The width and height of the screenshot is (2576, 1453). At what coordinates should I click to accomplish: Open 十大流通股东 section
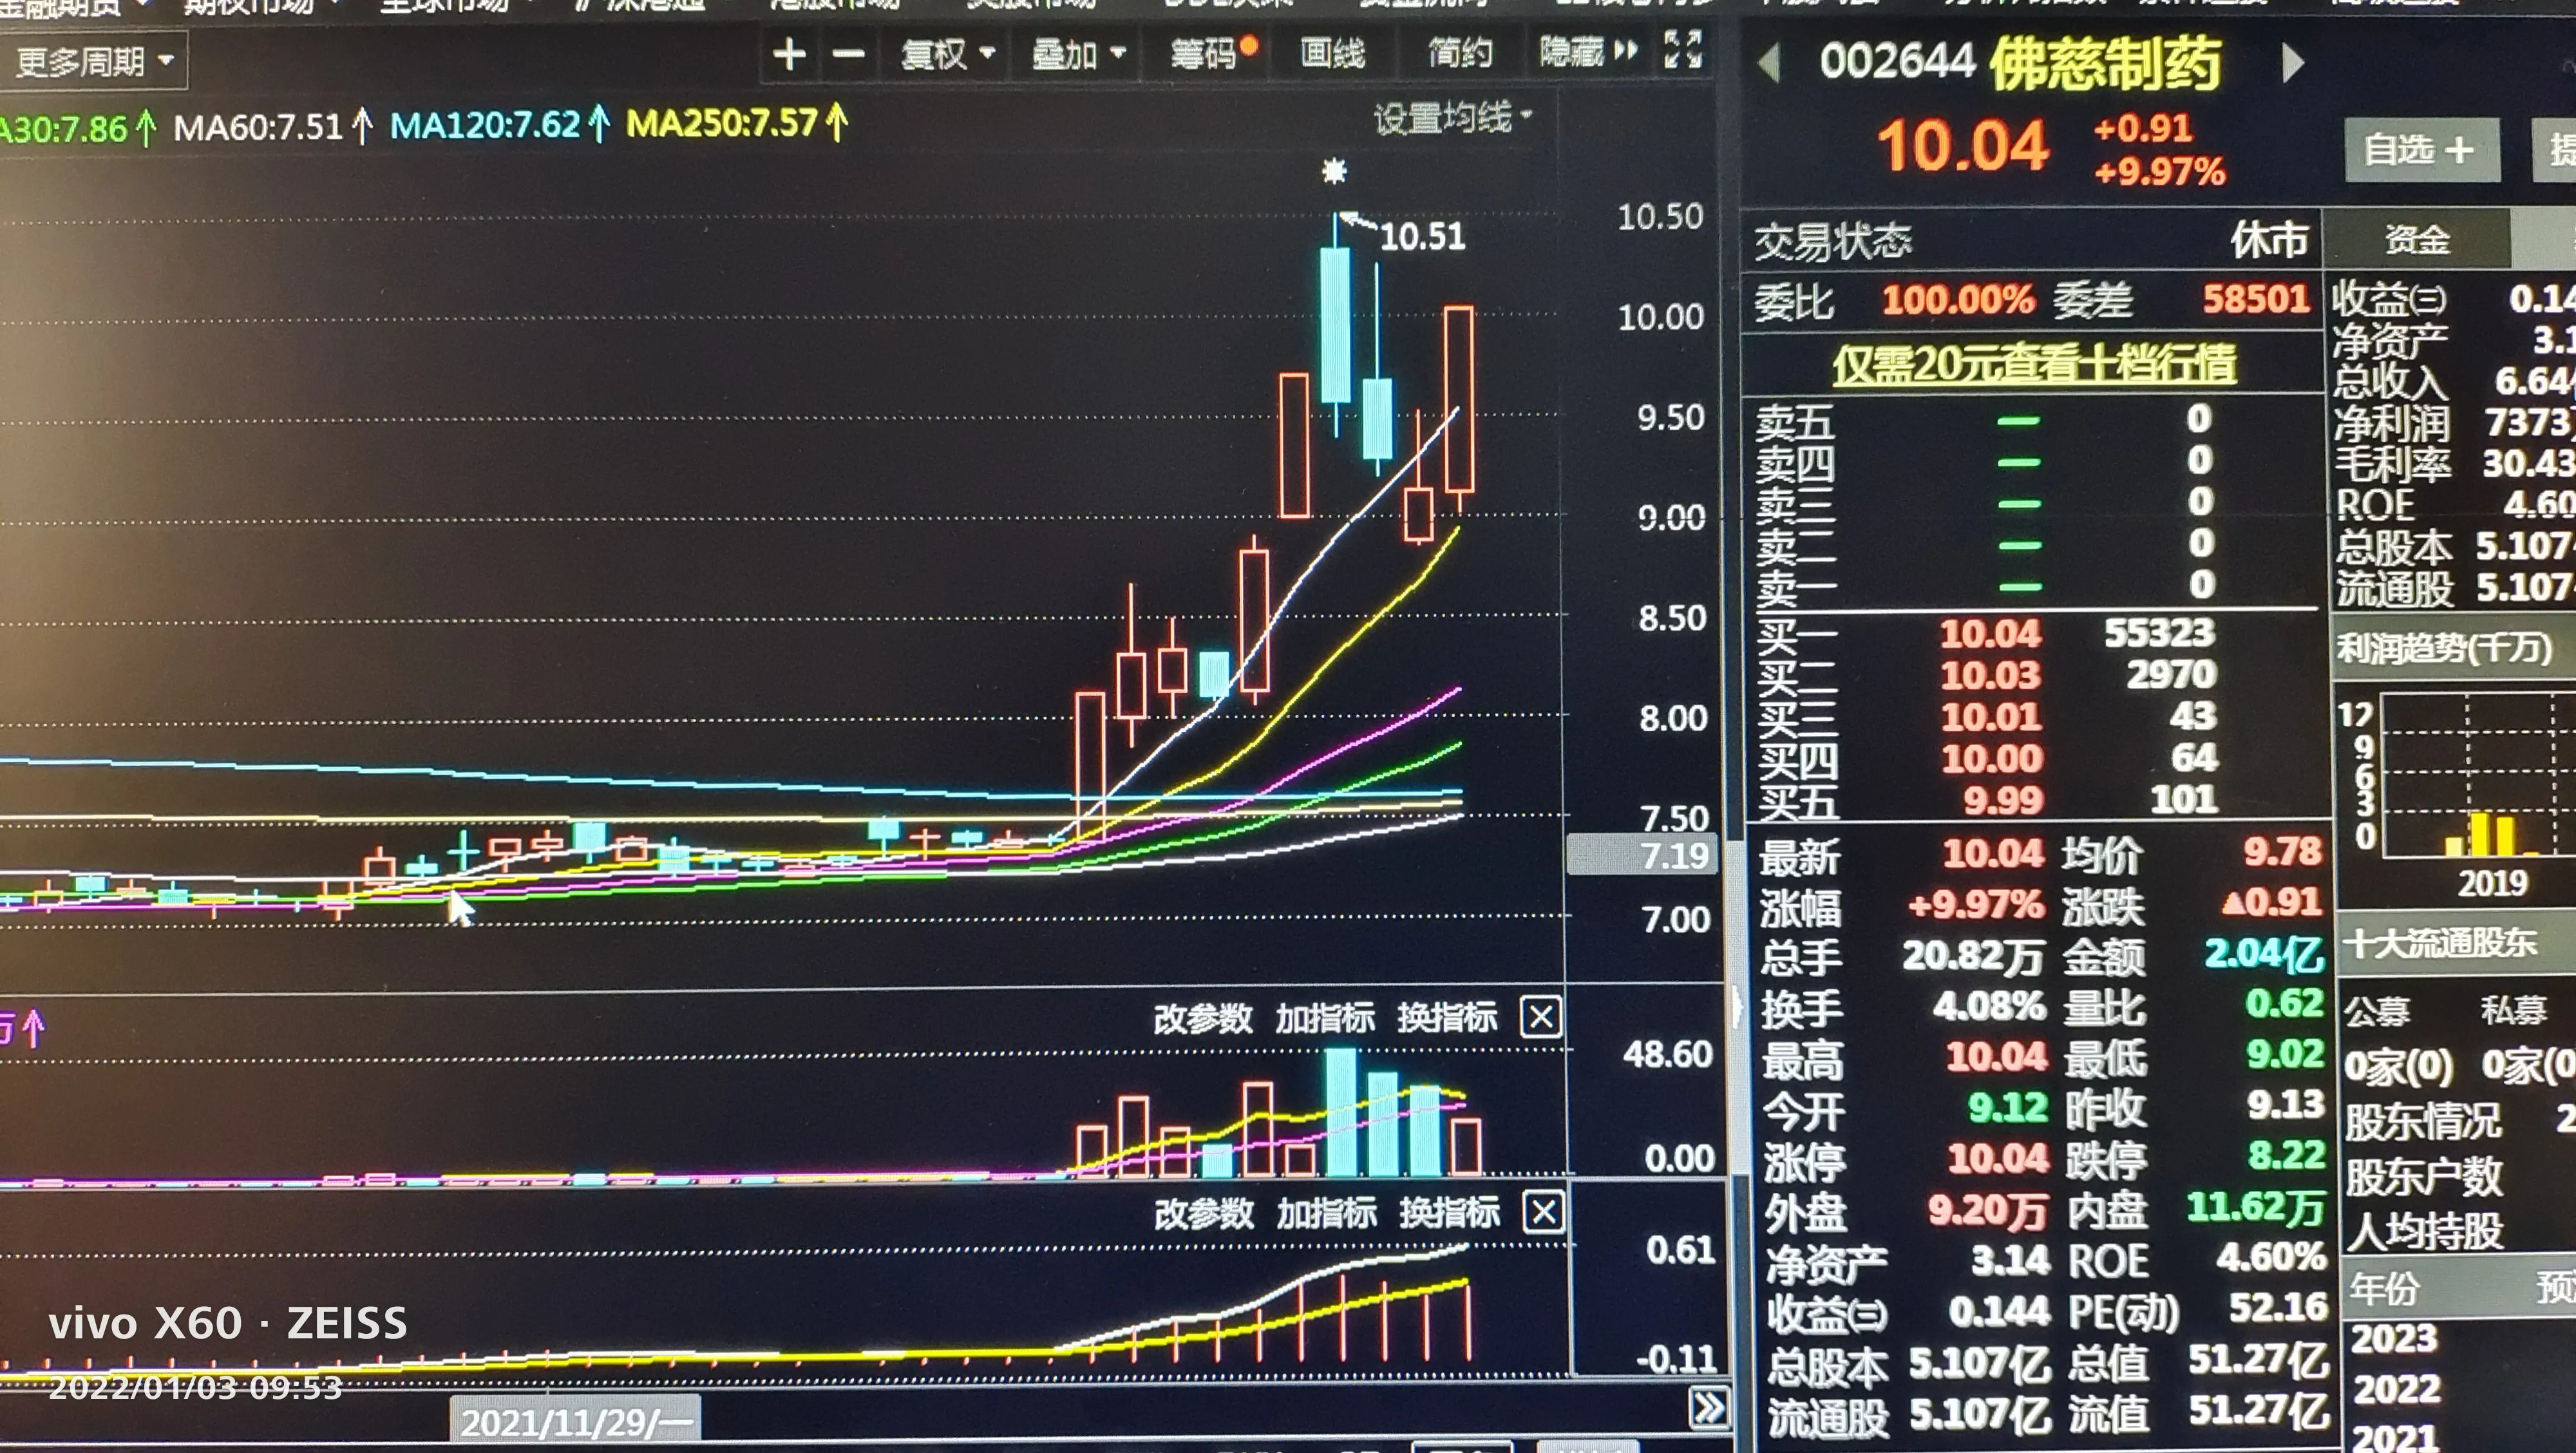coord(2440,942)
